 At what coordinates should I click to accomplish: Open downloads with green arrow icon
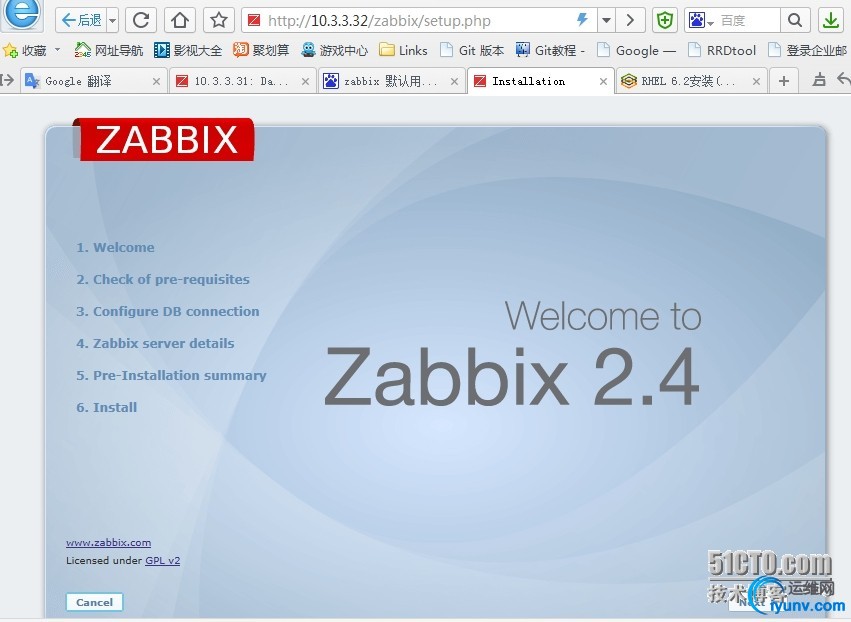(830, 21)
